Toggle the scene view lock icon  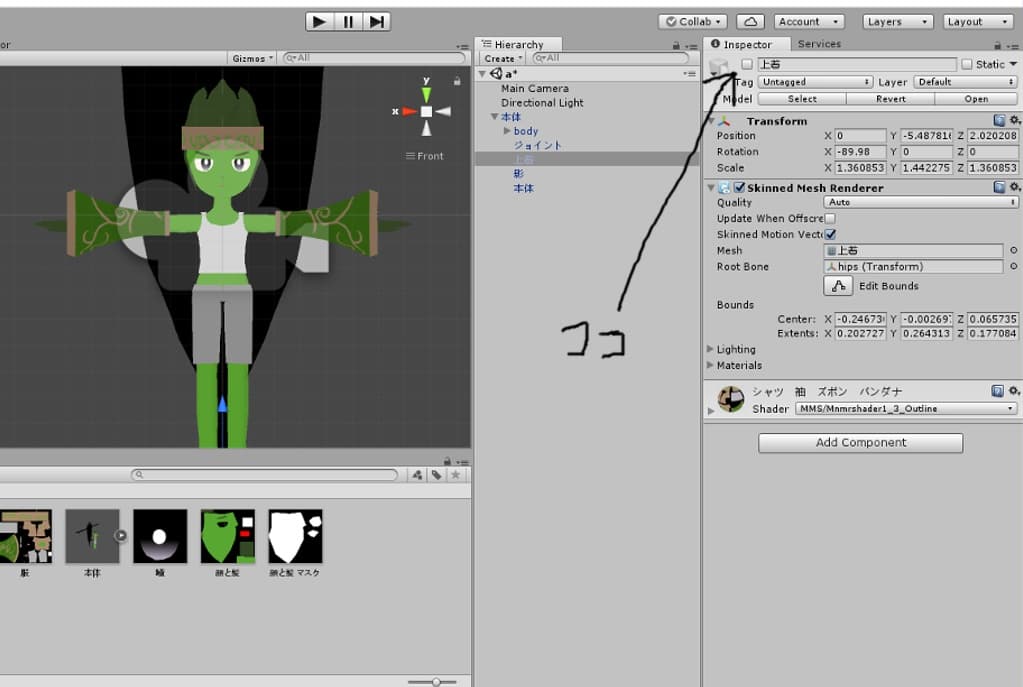point(457,81)
